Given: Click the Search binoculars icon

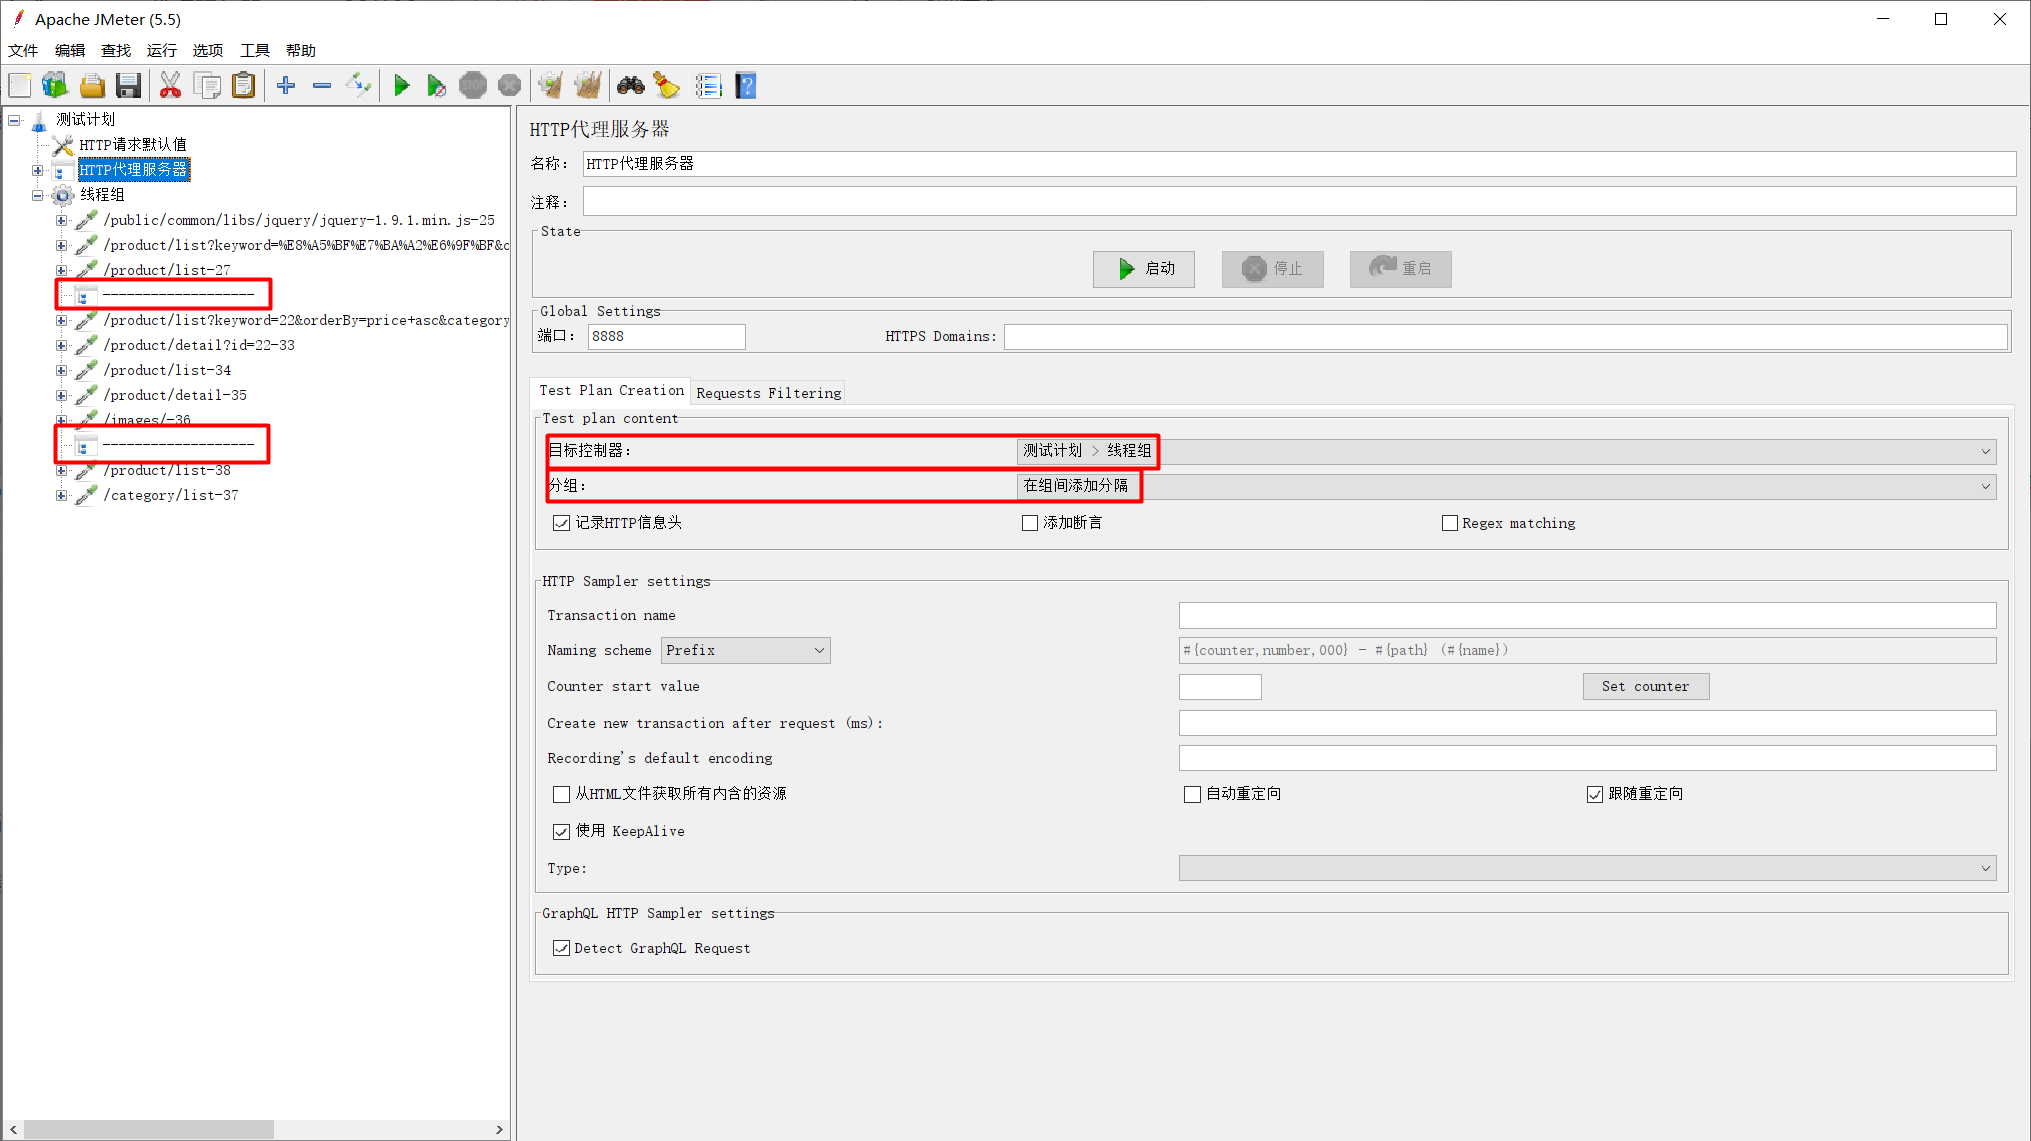Looking at the screenshot, I should tap(631, 86).
